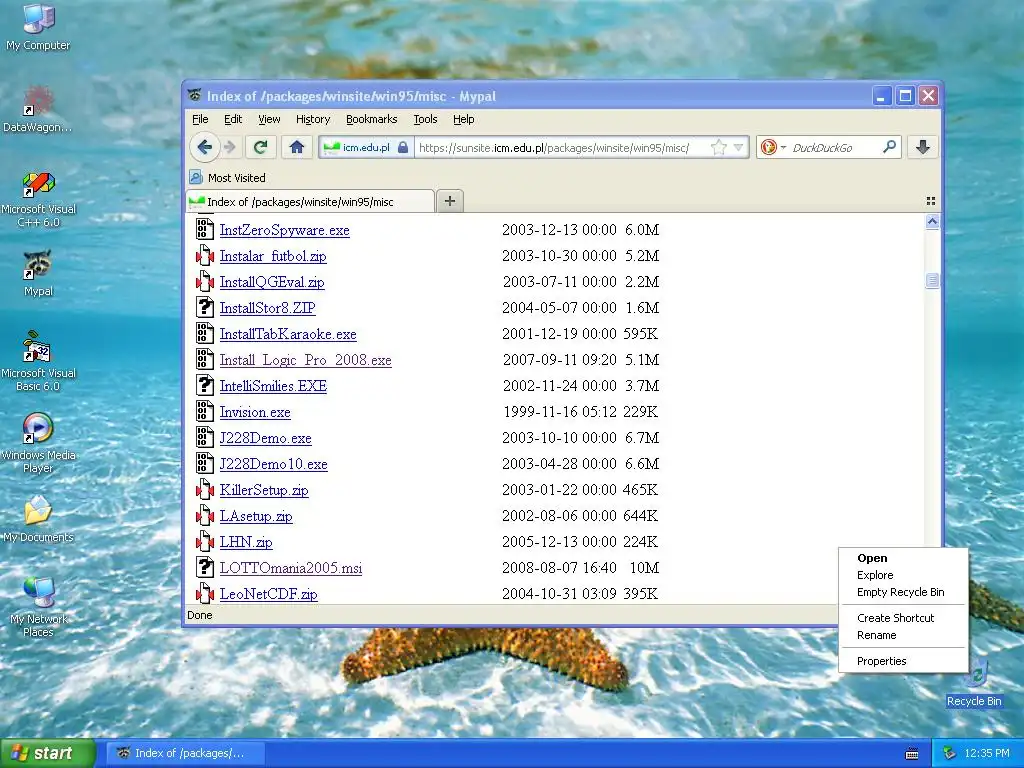Open the J228Demo10.exe link
The width and height of the screenshot is (1024, 768).
point(273,464)
